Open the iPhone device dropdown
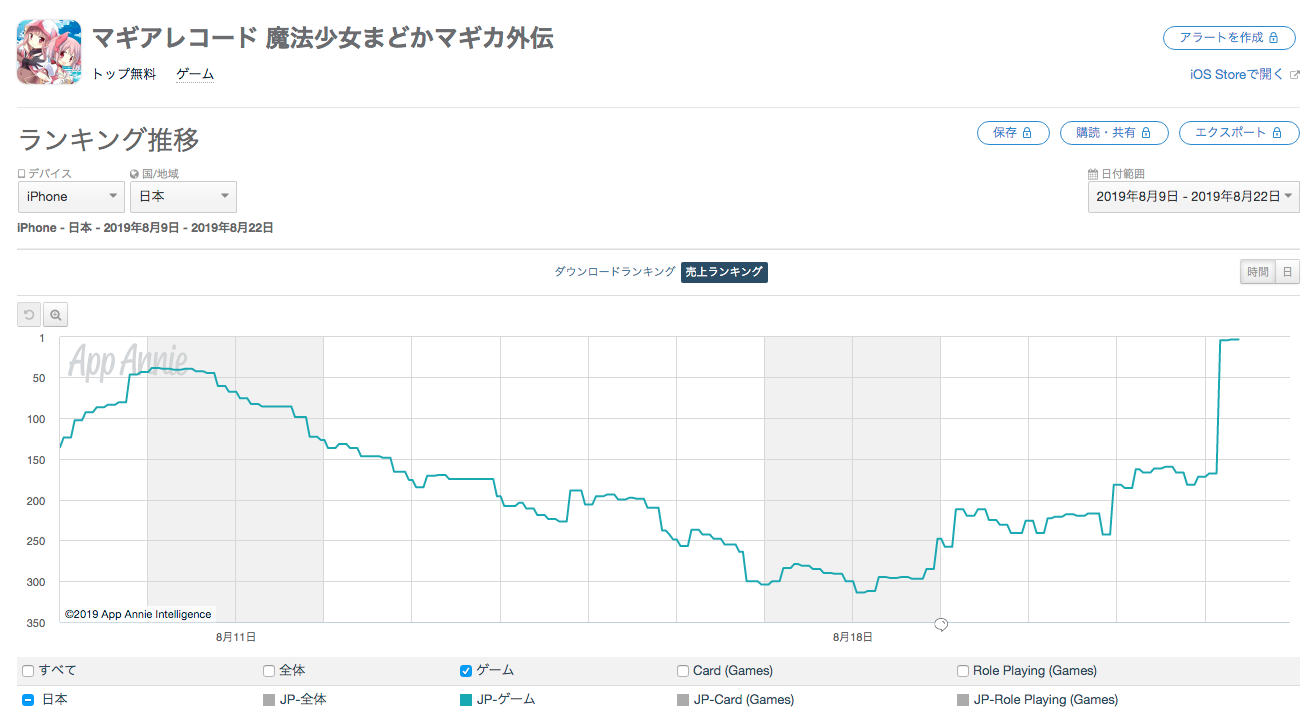Viewport: 1306px width, 727px height. (x=71, y=197)
